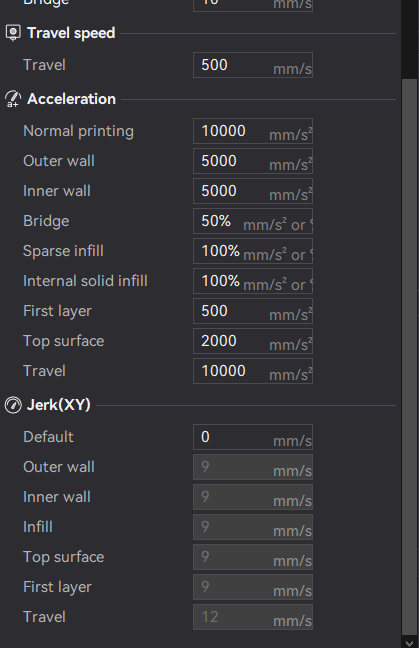The image size is (419, 648).
Task: Click the Jerk(XY) section icon
Action: coord(13,405)
